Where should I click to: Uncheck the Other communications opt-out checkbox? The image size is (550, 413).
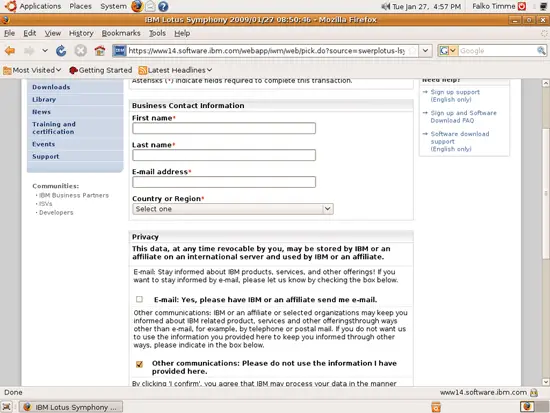(x=139, y=364)
